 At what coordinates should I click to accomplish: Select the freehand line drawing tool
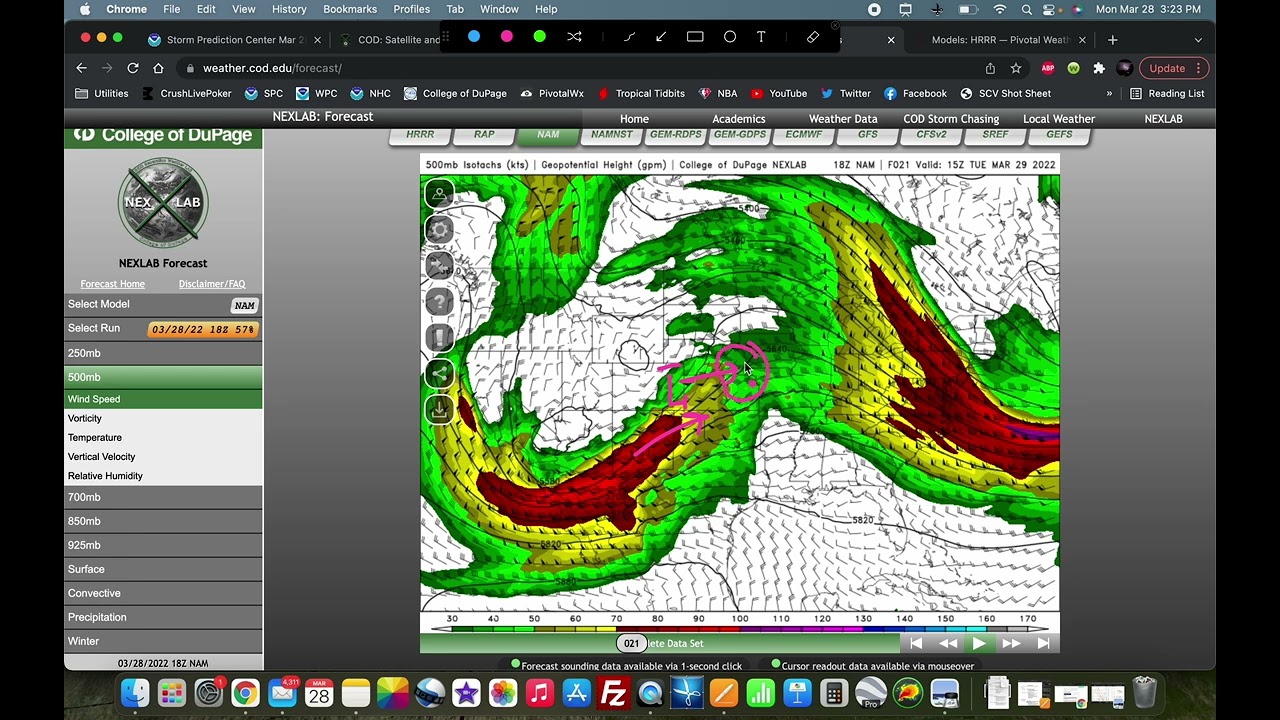coord(629,37)
